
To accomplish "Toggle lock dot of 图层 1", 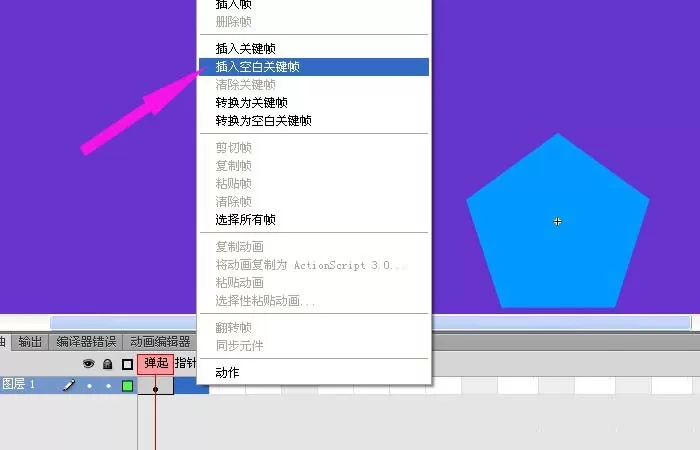I will point(108,386).
